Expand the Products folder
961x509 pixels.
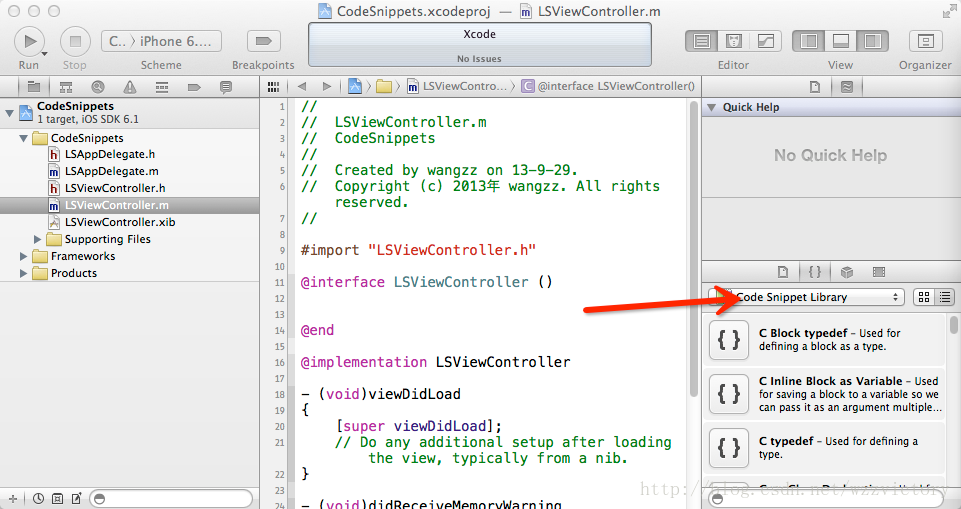coord(23,273)
